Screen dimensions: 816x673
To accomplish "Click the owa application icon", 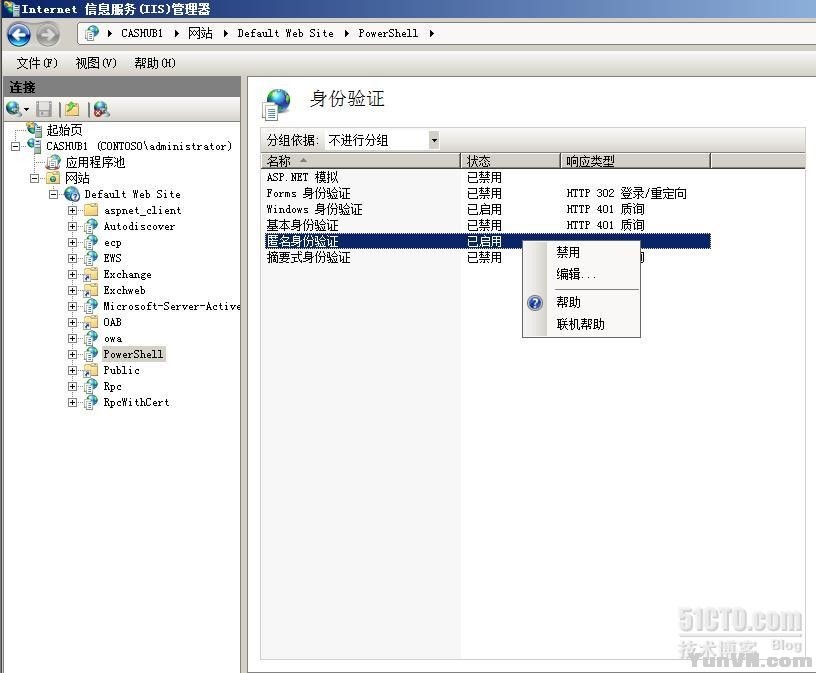I will click(91, 338).
